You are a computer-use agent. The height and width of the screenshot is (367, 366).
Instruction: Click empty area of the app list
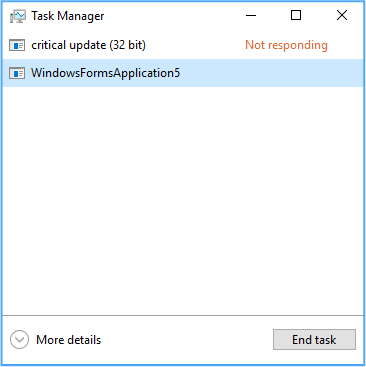click(x=183, y=200)
